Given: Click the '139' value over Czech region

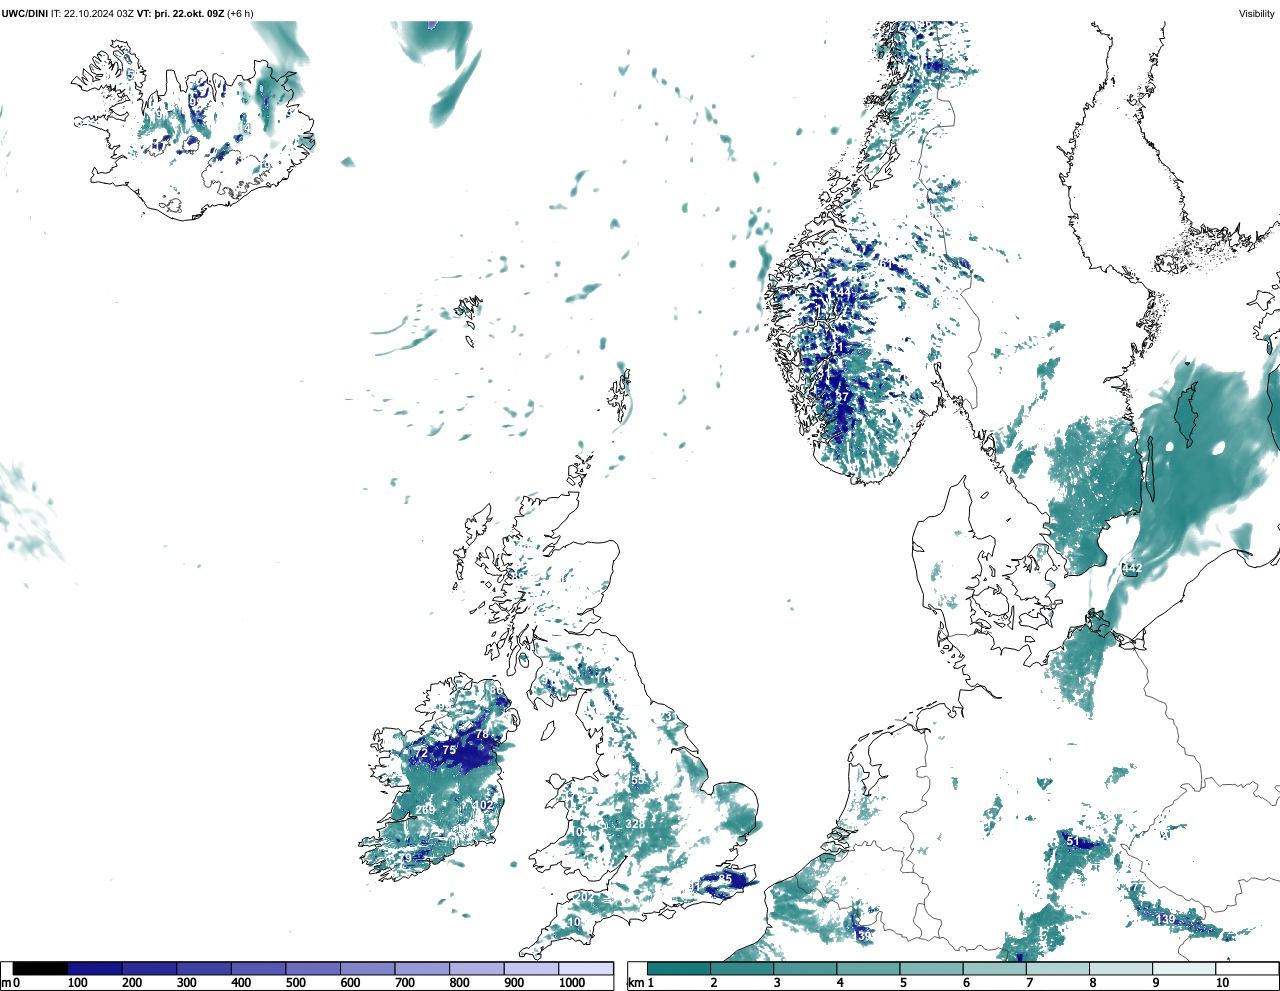Looking at the screenshot, I should (x=1165, y=919).
